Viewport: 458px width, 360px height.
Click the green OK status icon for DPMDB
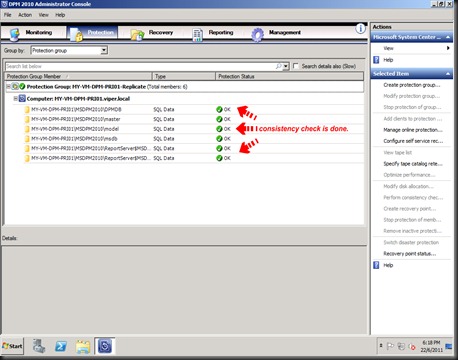click(x=219, y=109)
